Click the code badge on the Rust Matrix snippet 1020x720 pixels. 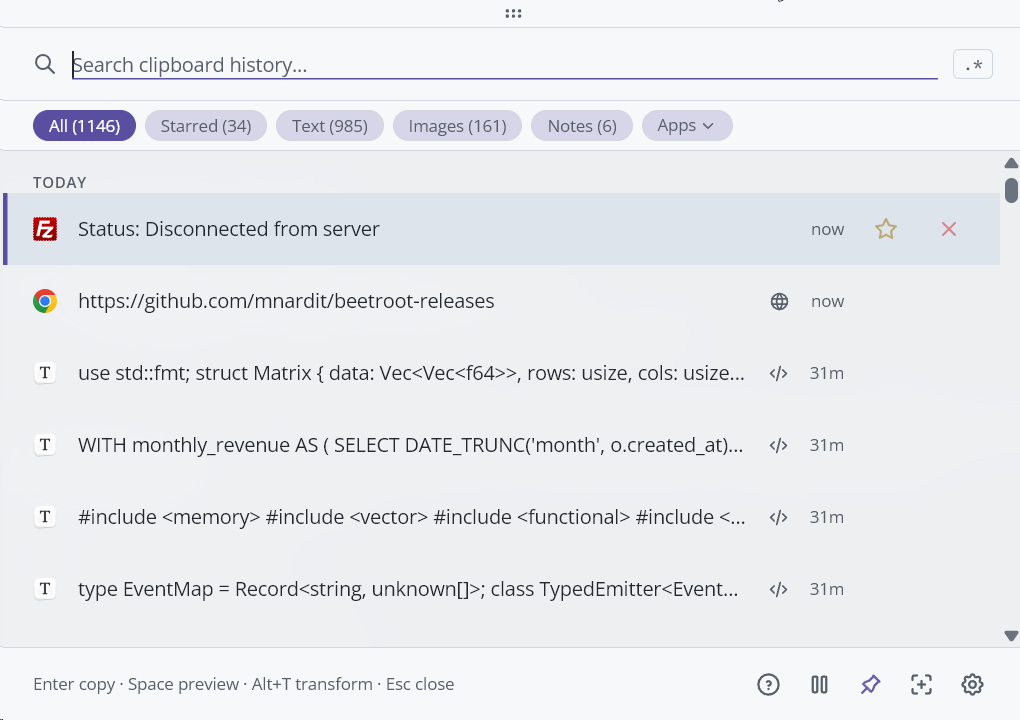[x=778, y=373]
